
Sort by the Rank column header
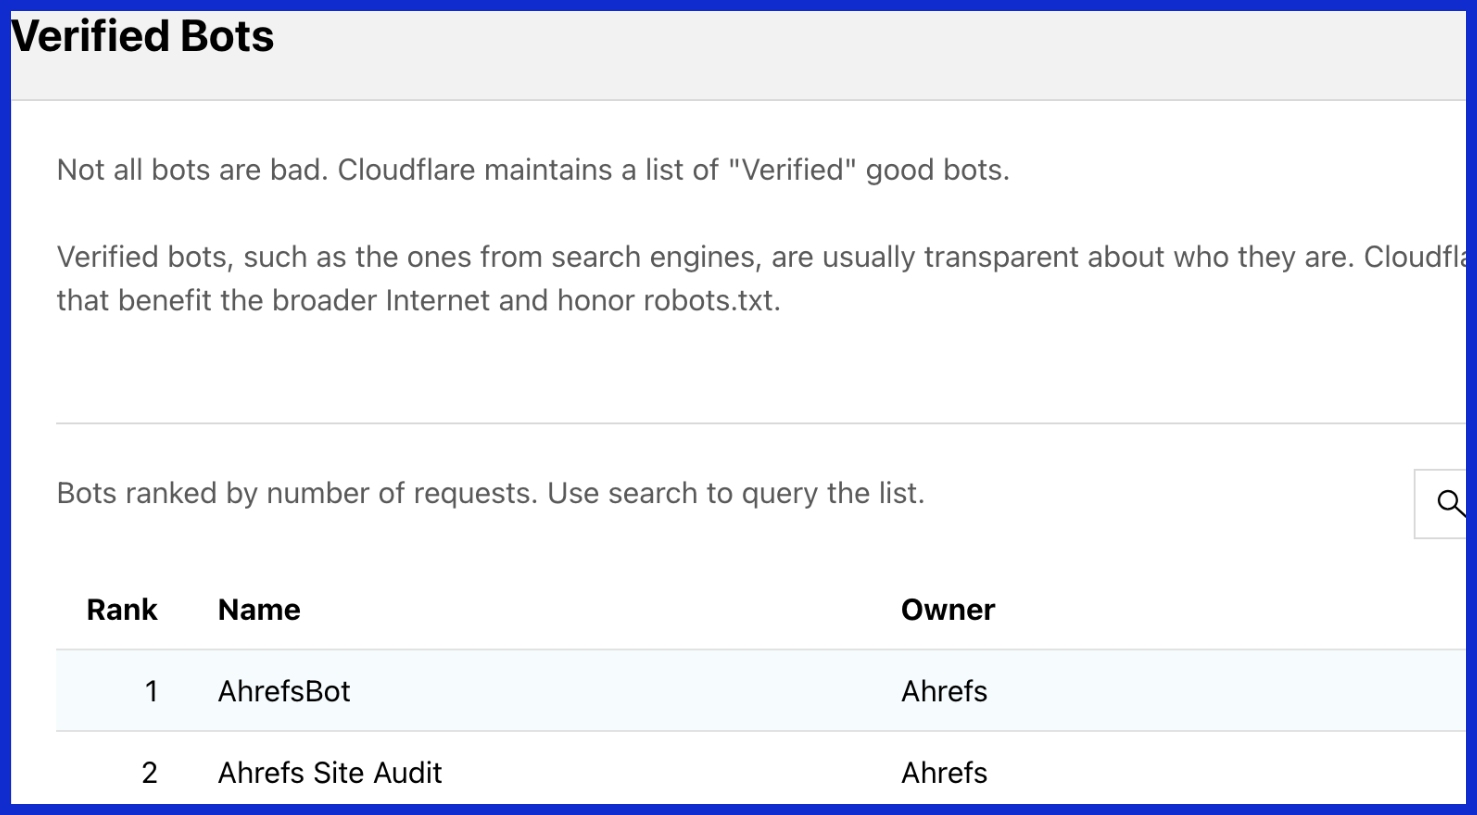(x=122, y=610)
